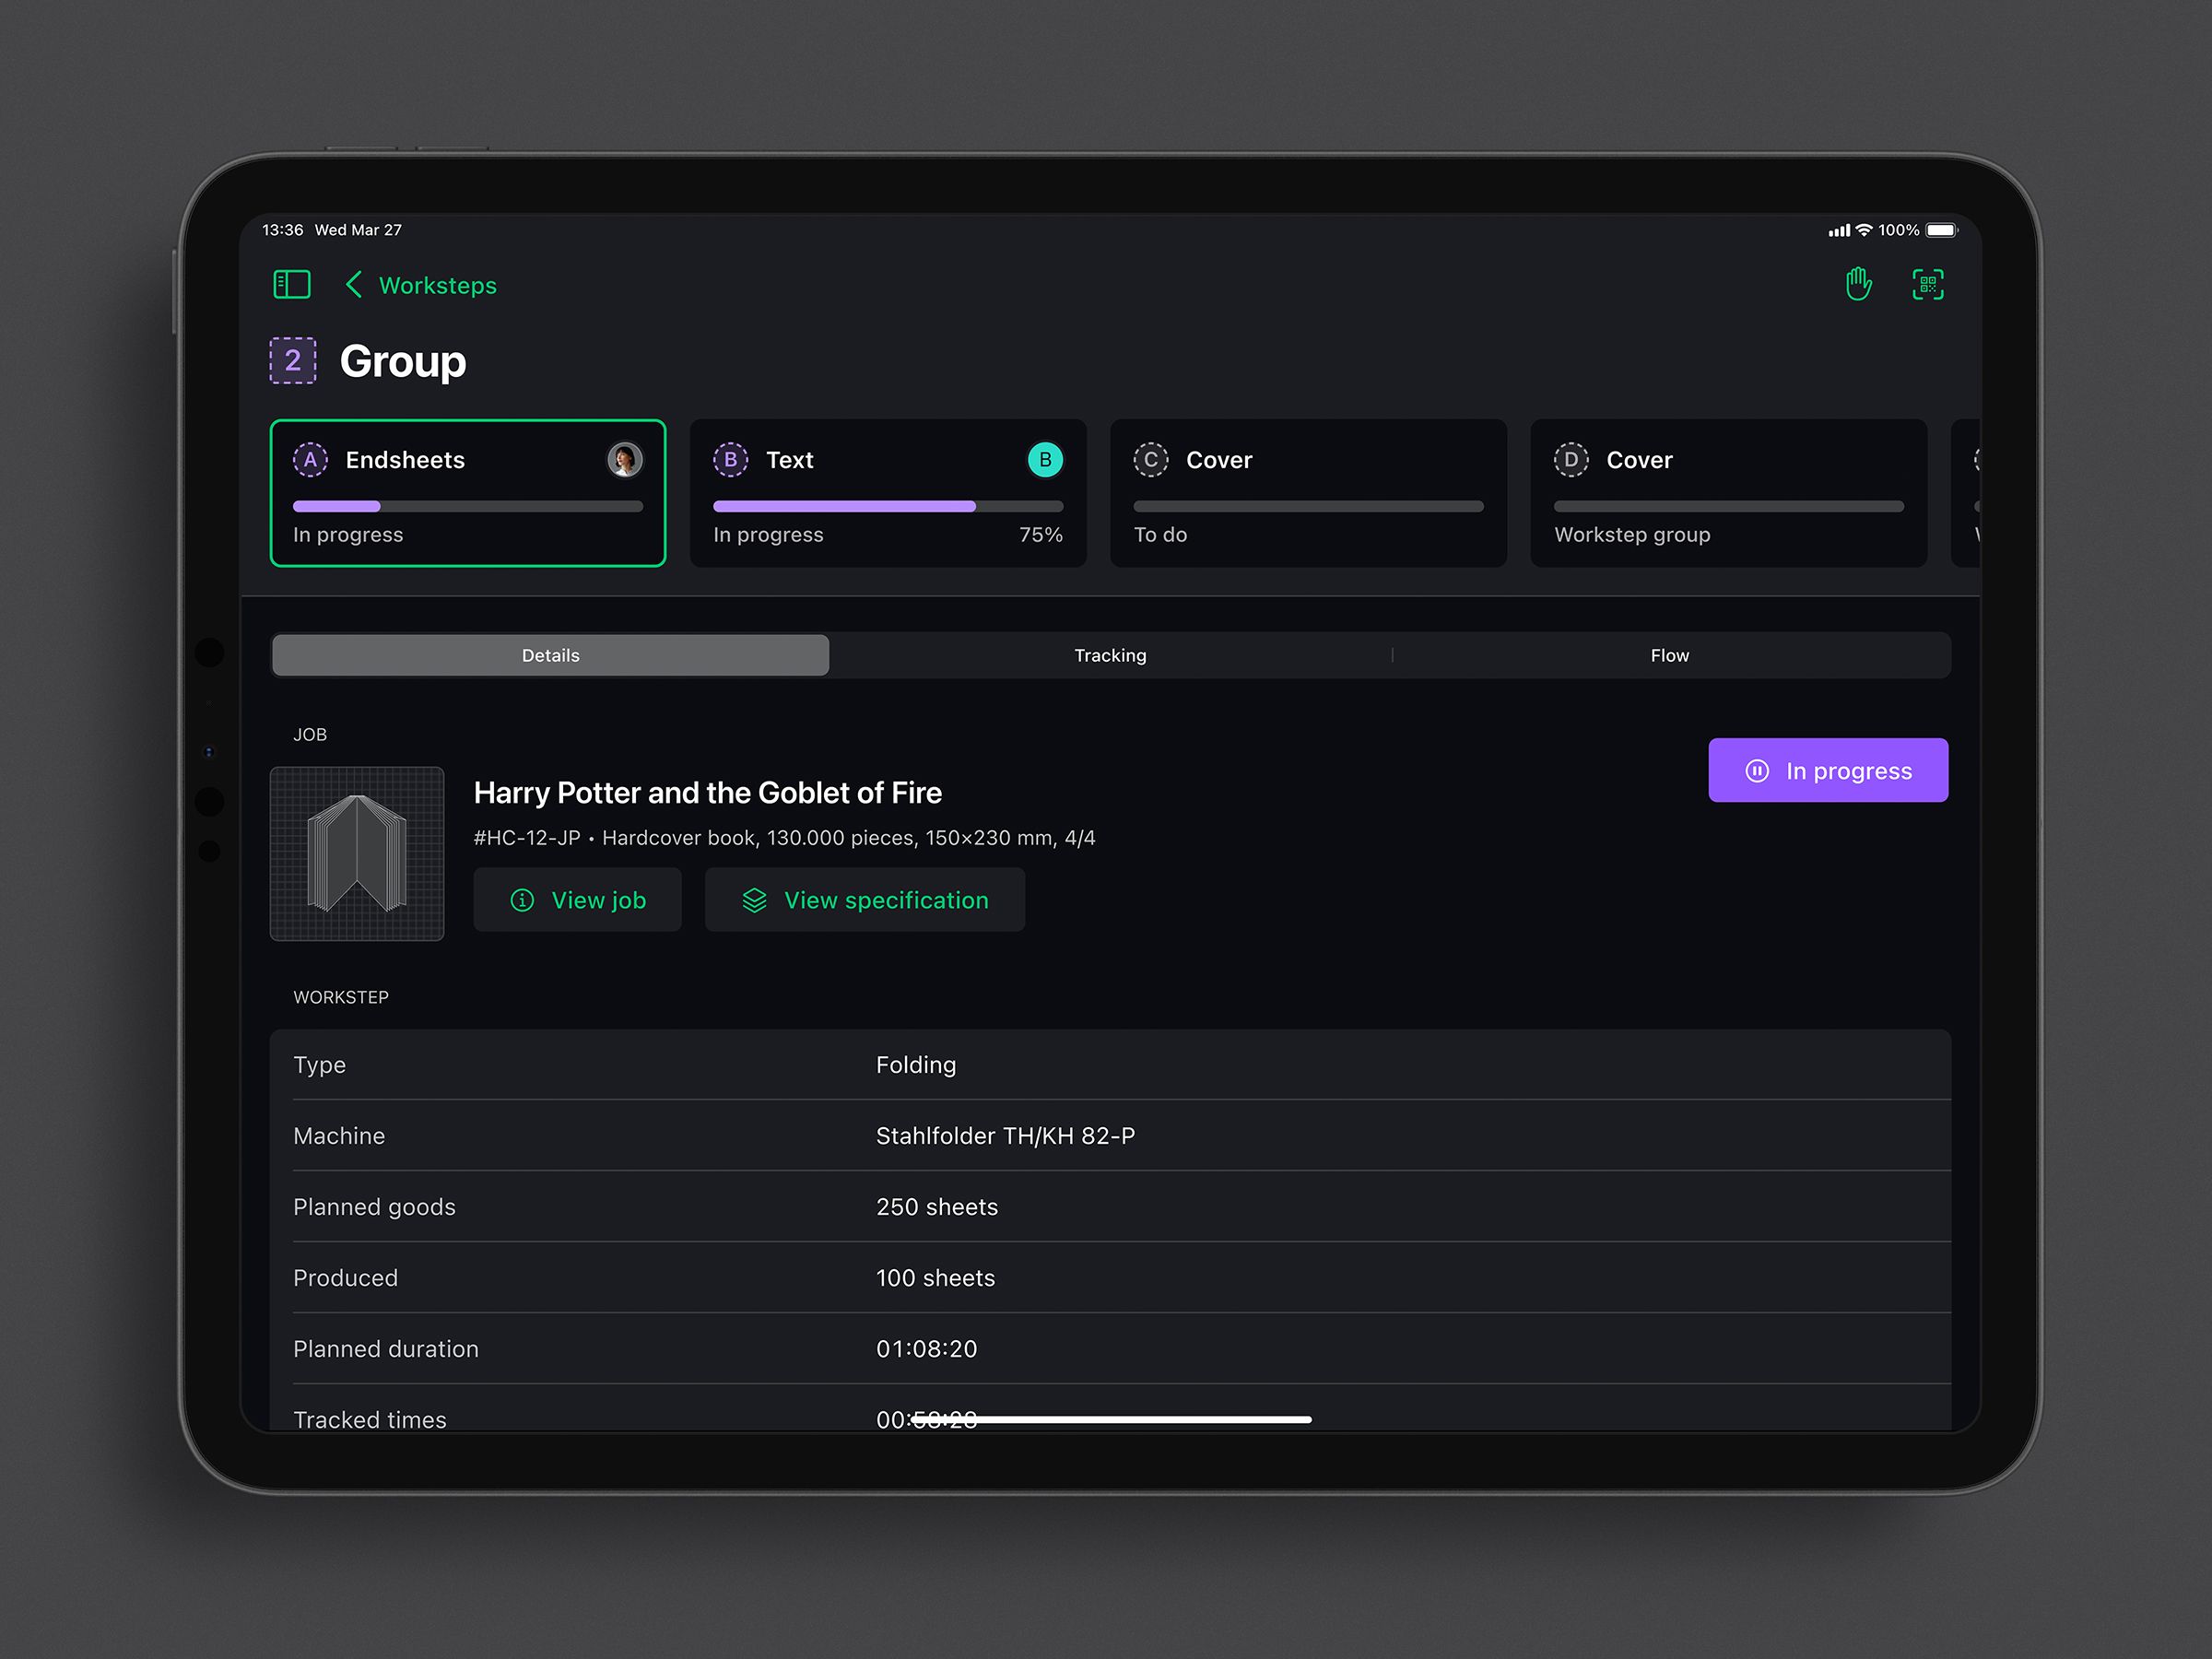Tap the home indicator bar

click(1111, 1419)
